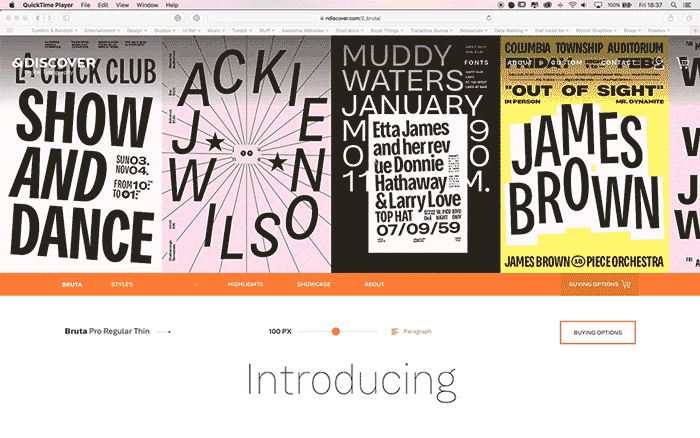This screenshot has height=438, width=700.
Task: Open the Window menu
Action: (x=147, y=5)
